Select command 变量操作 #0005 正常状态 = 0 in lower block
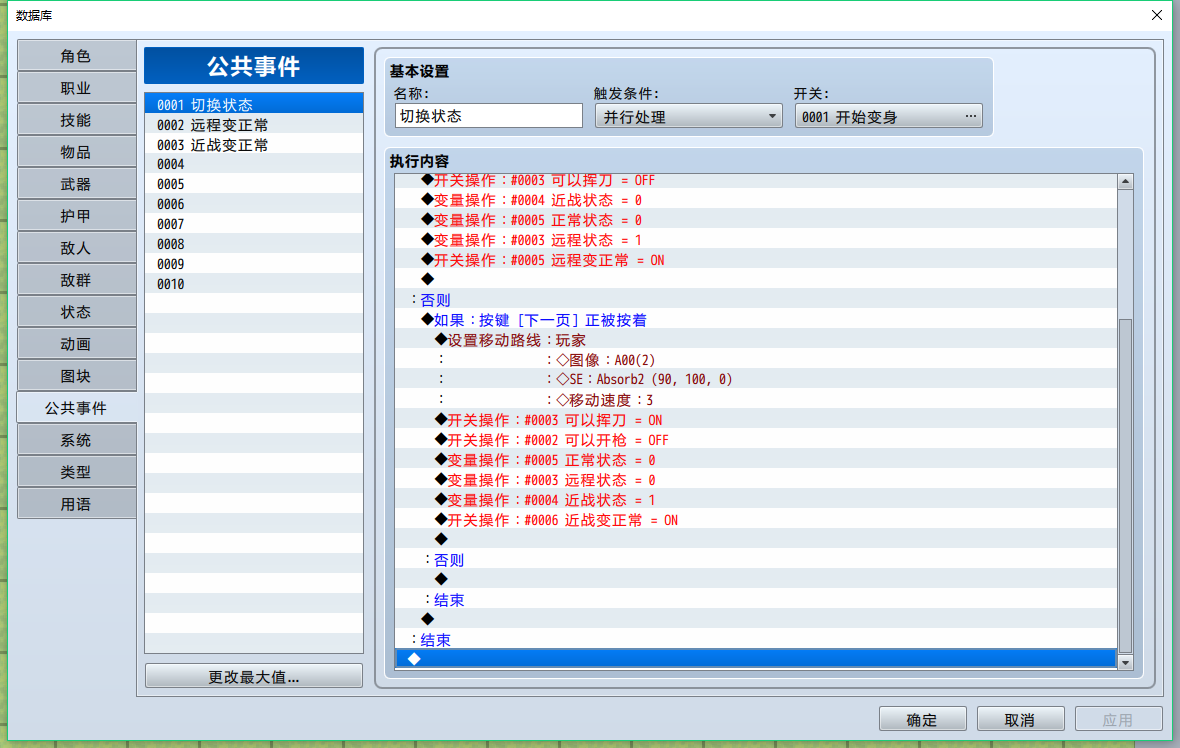Image resolution: width=1180 pixels, height=748 pixels. [756, 460]
